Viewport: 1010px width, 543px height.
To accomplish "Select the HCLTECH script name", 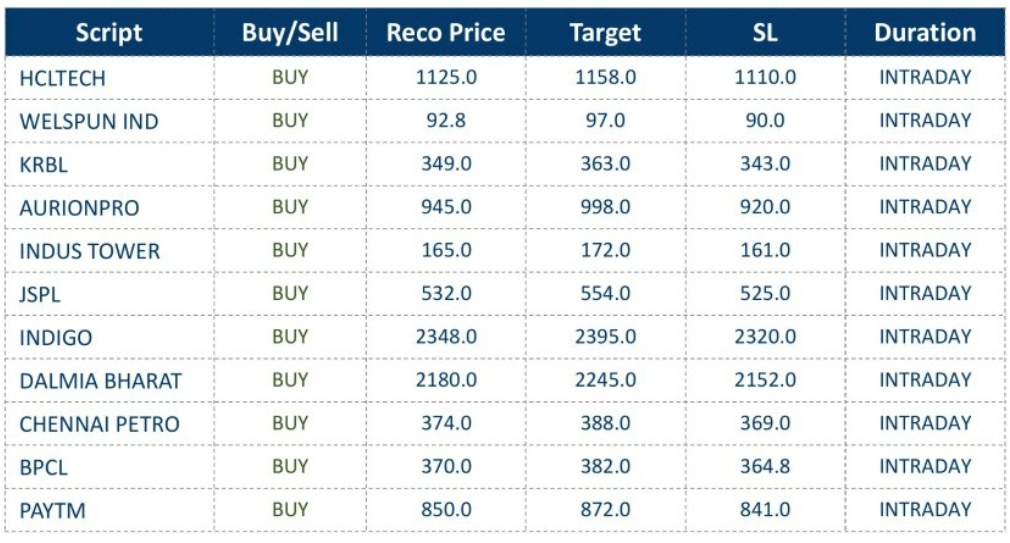I will tap(62, 78).
